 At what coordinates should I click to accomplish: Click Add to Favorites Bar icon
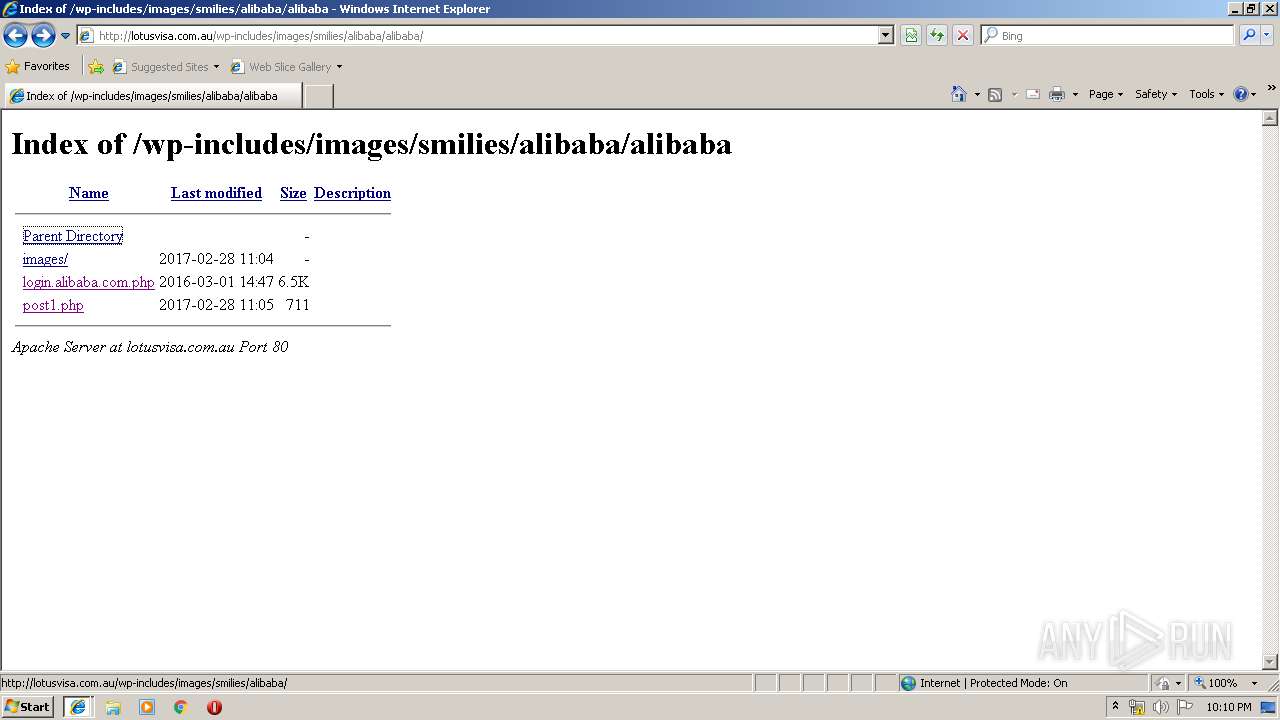[x=96, y=67]
